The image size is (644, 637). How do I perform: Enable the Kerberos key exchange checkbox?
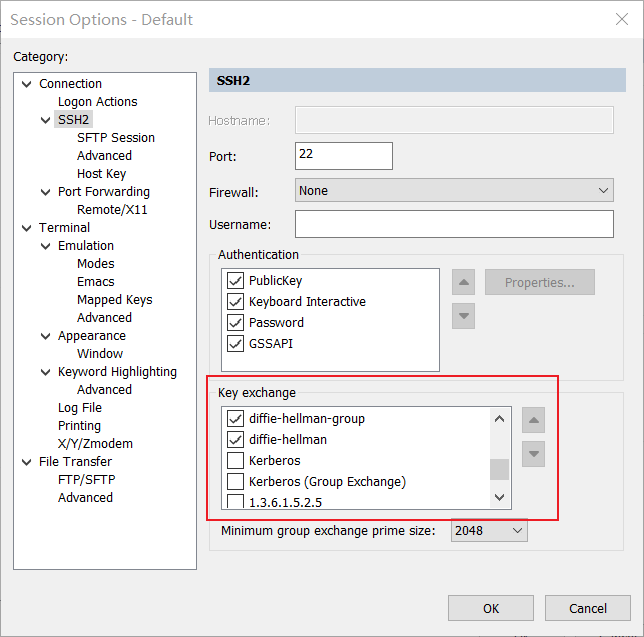click(236, 461)
